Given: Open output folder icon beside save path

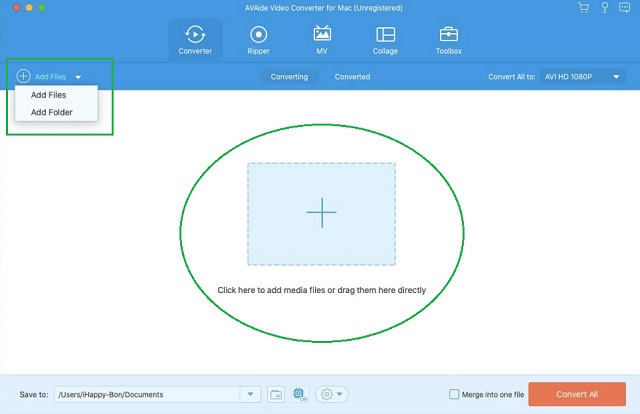Looking at the screenshot, I should [276, 394].
